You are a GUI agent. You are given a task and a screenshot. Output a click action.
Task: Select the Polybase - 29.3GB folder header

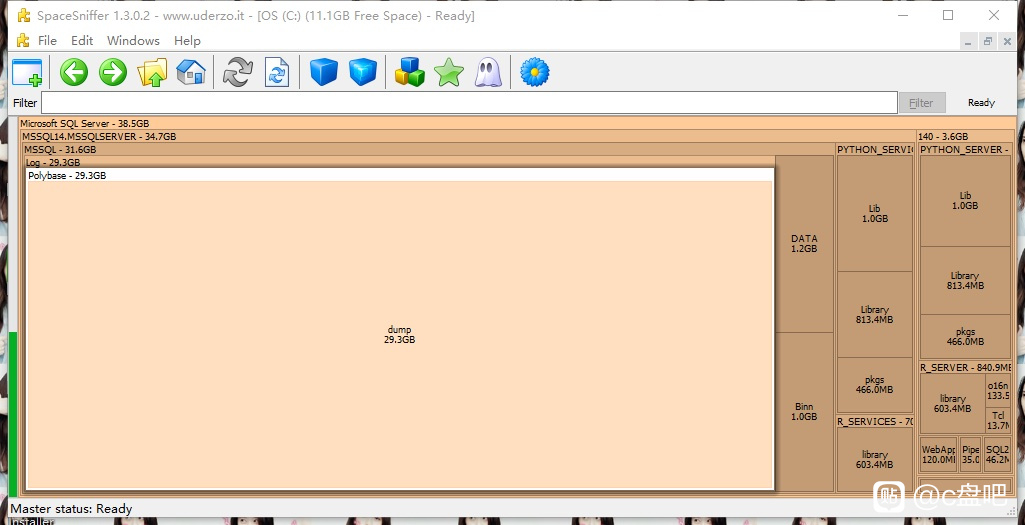pos(400,176)
